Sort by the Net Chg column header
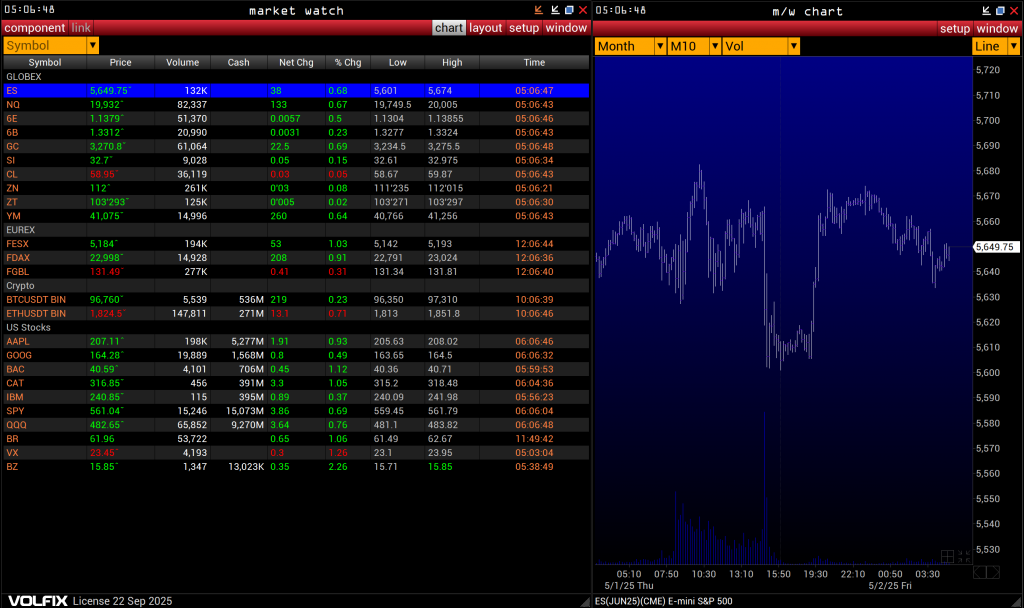The image size is (1024, 608). tap(296, 62)
